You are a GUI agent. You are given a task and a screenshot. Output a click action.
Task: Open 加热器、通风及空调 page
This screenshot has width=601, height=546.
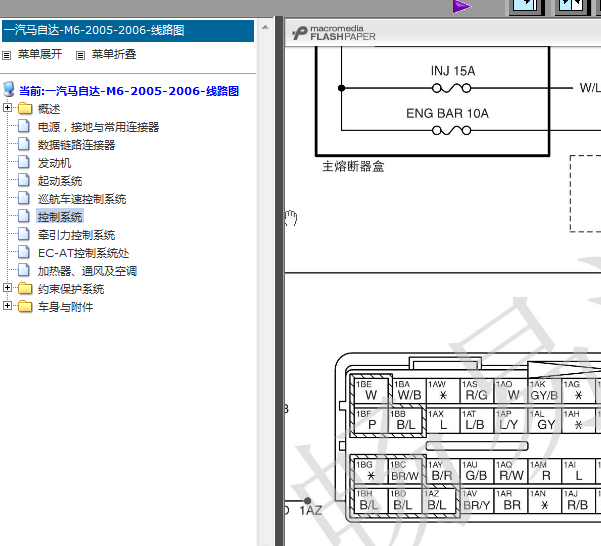click(x=87, y=271)
